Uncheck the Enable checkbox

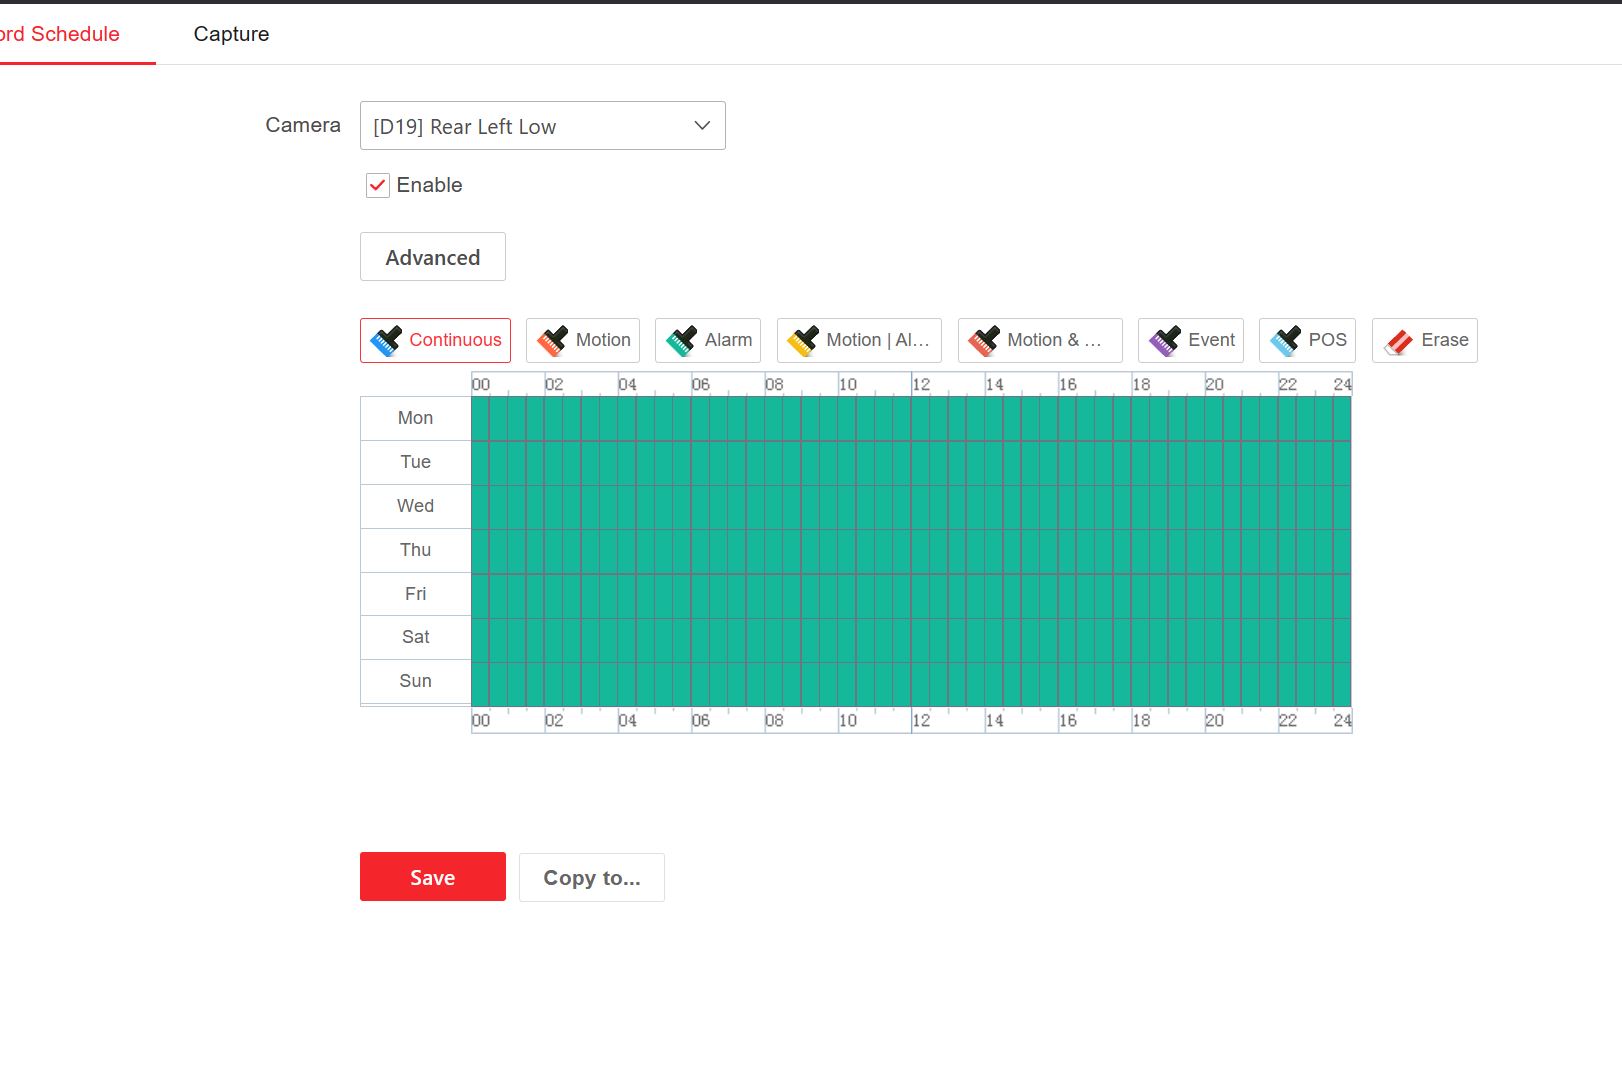(378, 185)
